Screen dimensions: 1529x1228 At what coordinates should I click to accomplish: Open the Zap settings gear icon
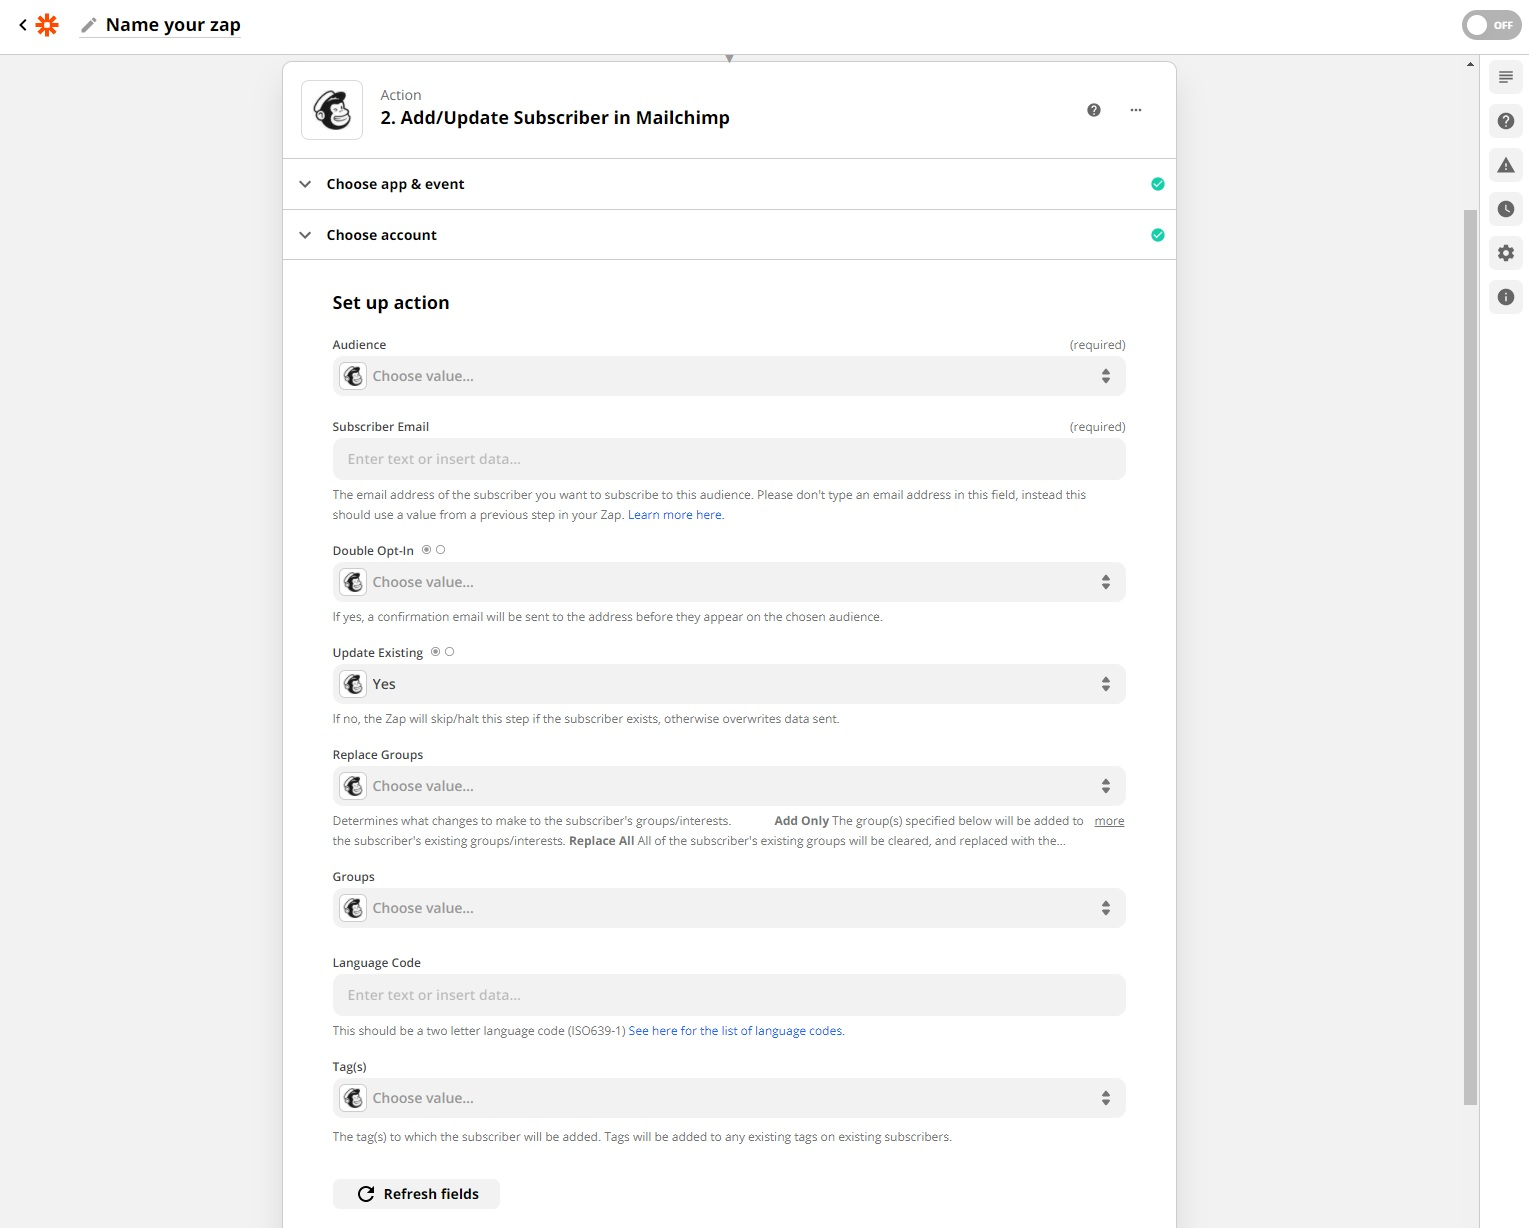pyautogui.click(x=1506, y=253)
